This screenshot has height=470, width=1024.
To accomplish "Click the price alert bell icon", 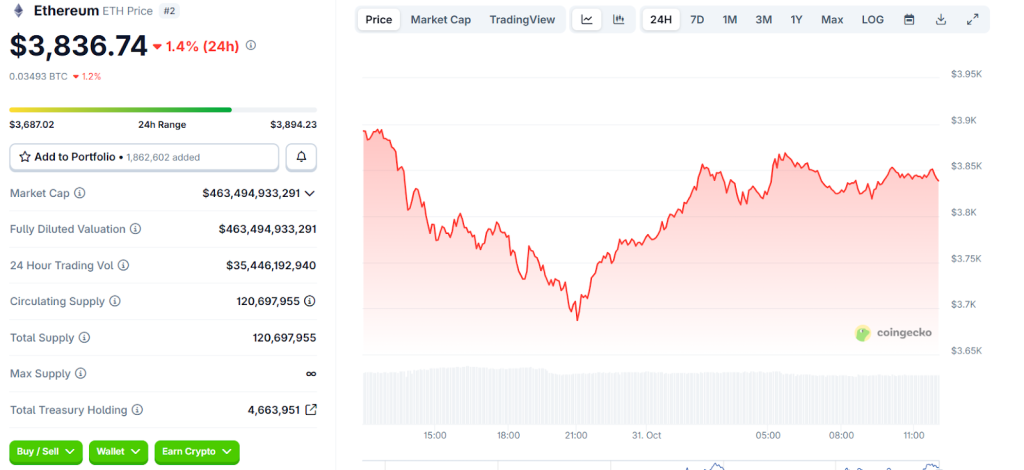I will [x=302, y=157].
